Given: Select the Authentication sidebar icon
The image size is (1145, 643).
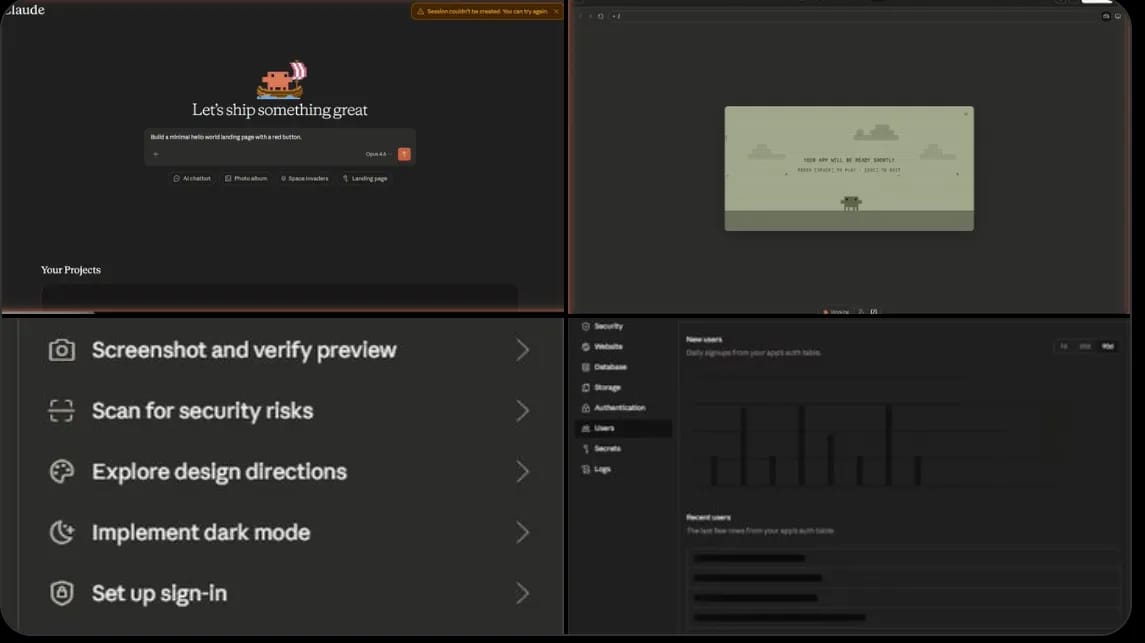Looking at the screenshot, I should pyautogui.click(x=585, y=407).
